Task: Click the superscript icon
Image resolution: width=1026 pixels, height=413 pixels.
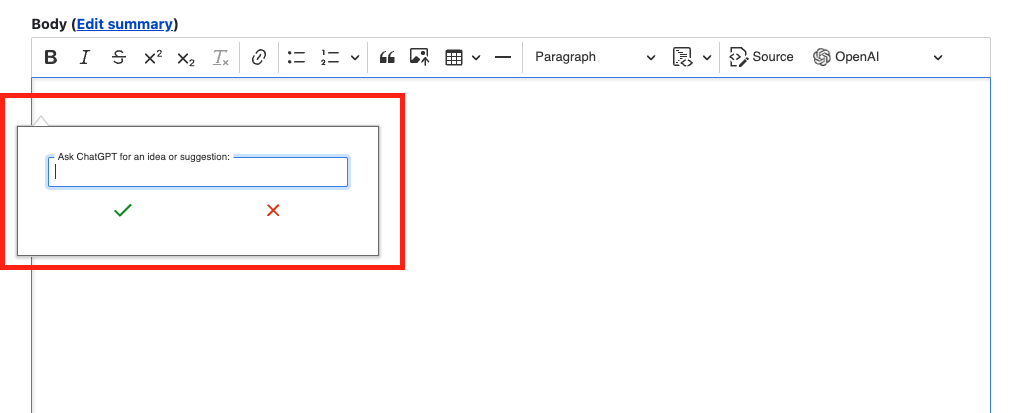Action: [152, 57]
